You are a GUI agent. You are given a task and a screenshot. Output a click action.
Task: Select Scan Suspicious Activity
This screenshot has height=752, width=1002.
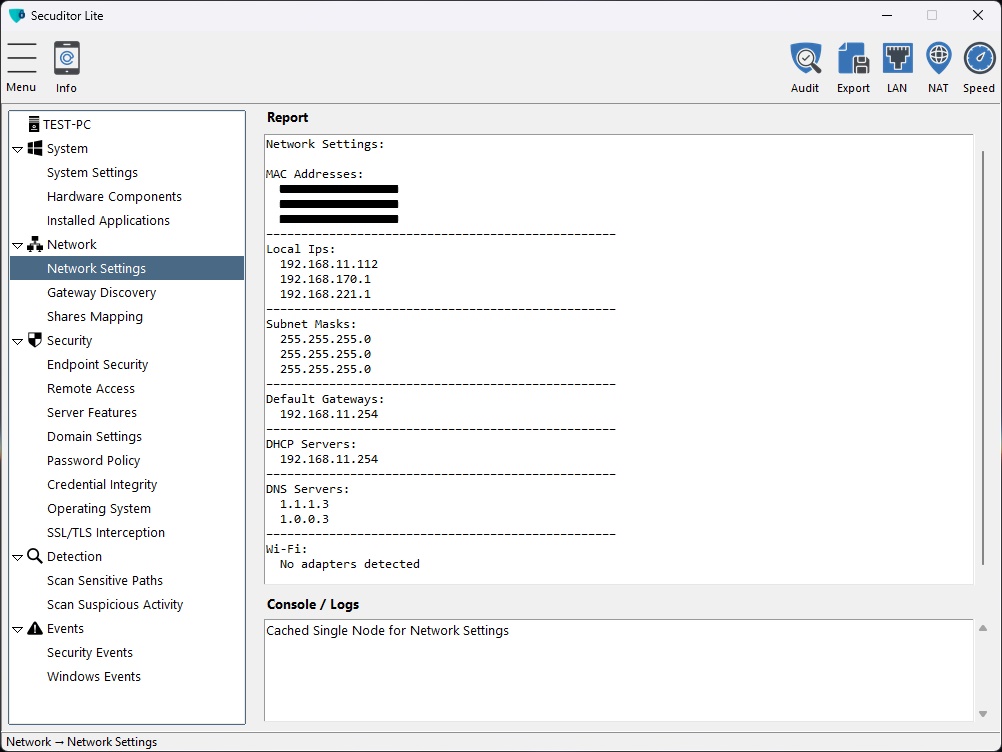point(115,604)
